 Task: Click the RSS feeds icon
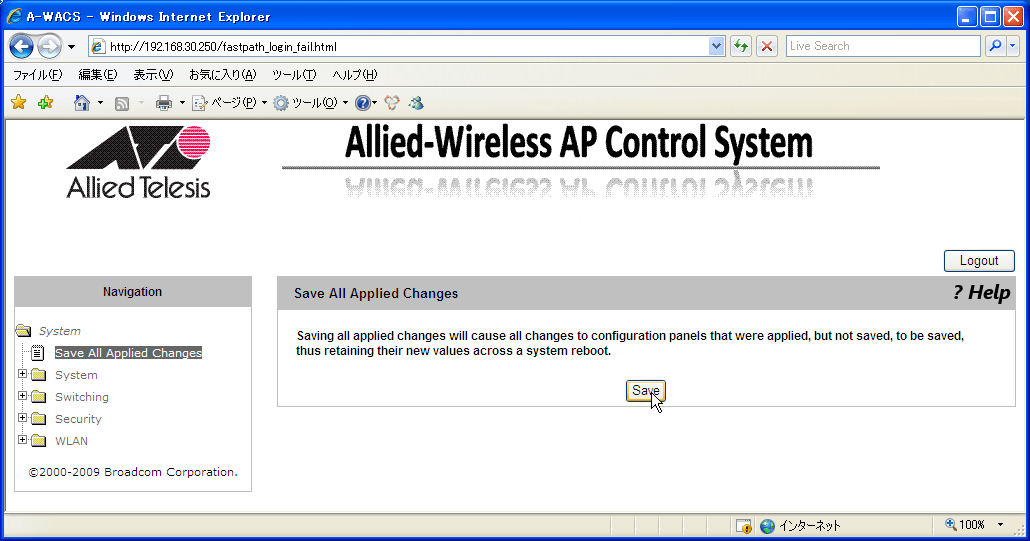[122, 103]
